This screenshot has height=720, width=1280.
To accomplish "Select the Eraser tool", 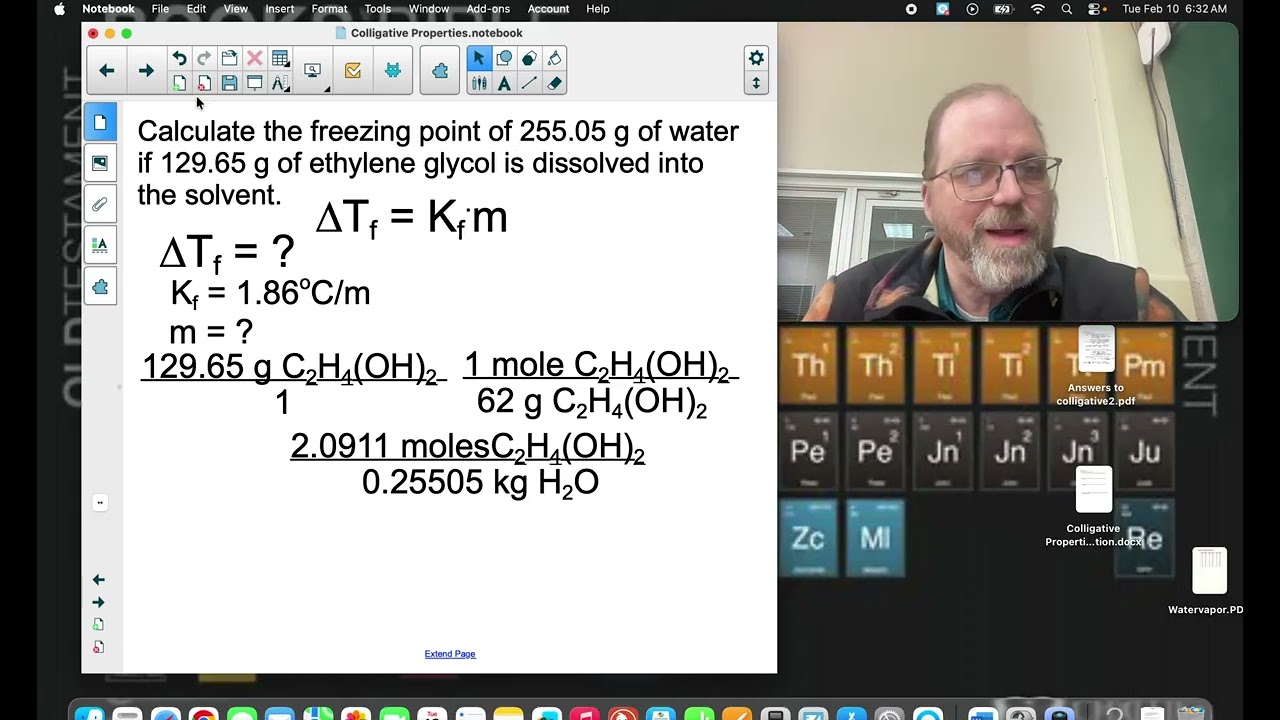I will tap(554, 84).
